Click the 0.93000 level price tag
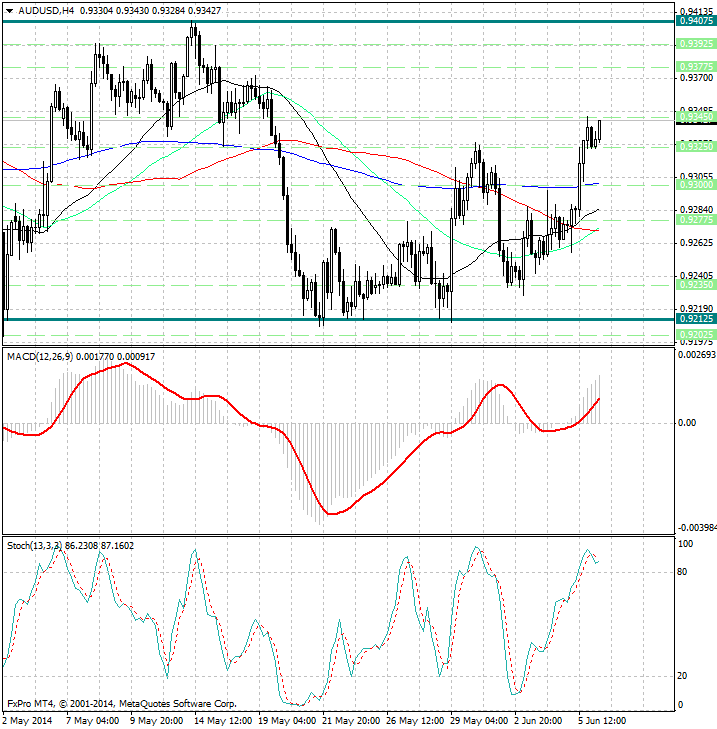717x729 pixels. click(695, 185)
